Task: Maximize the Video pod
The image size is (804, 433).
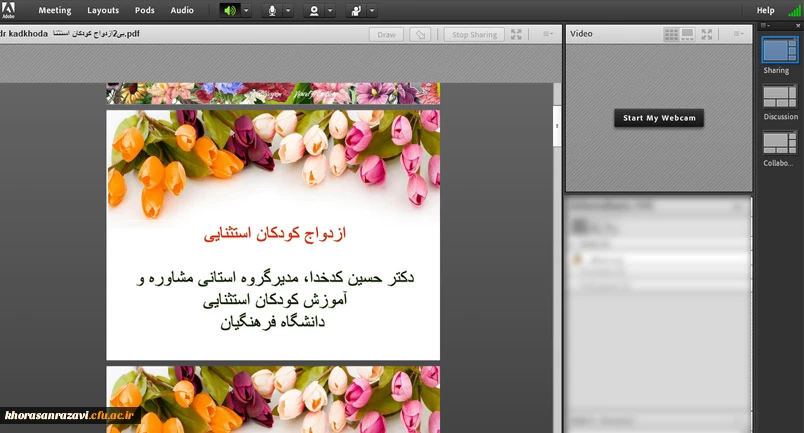Action: point(708,34)
